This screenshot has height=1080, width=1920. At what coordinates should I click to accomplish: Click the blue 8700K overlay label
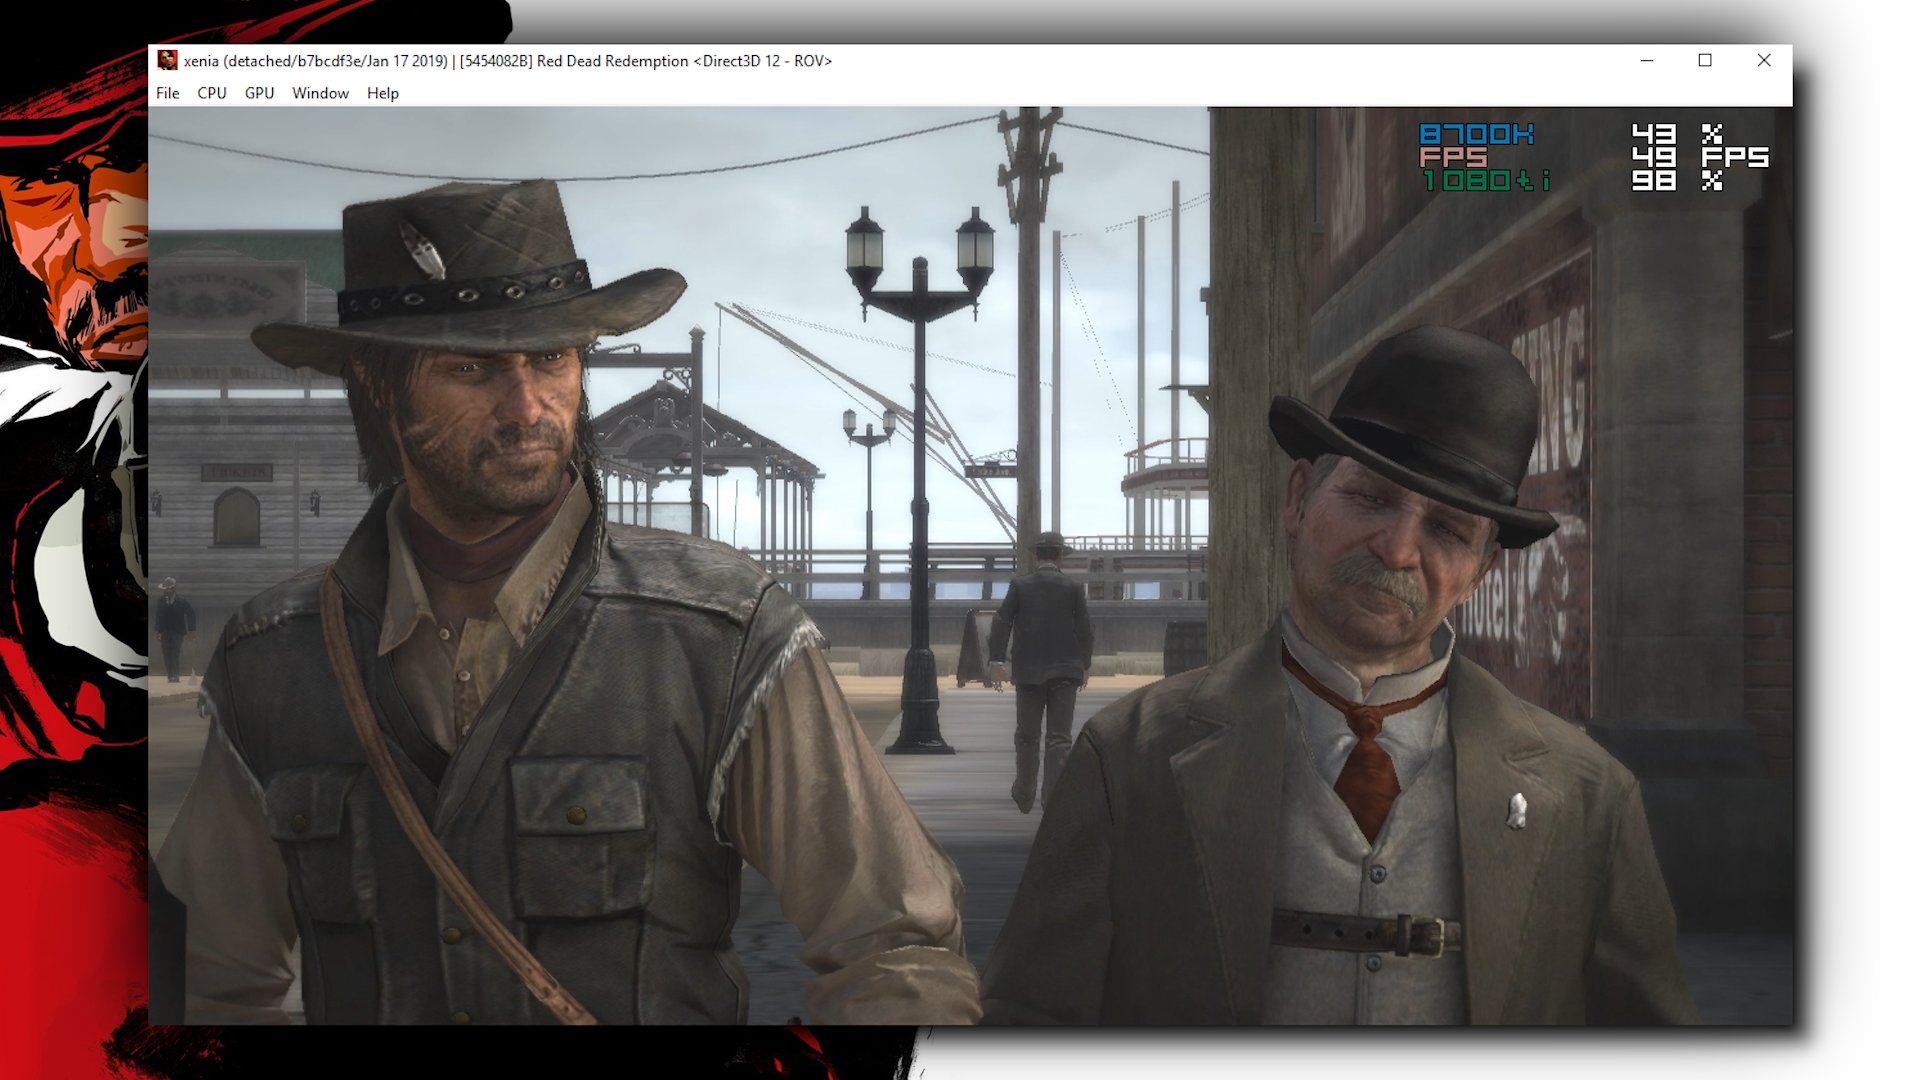coord(1476,134)
